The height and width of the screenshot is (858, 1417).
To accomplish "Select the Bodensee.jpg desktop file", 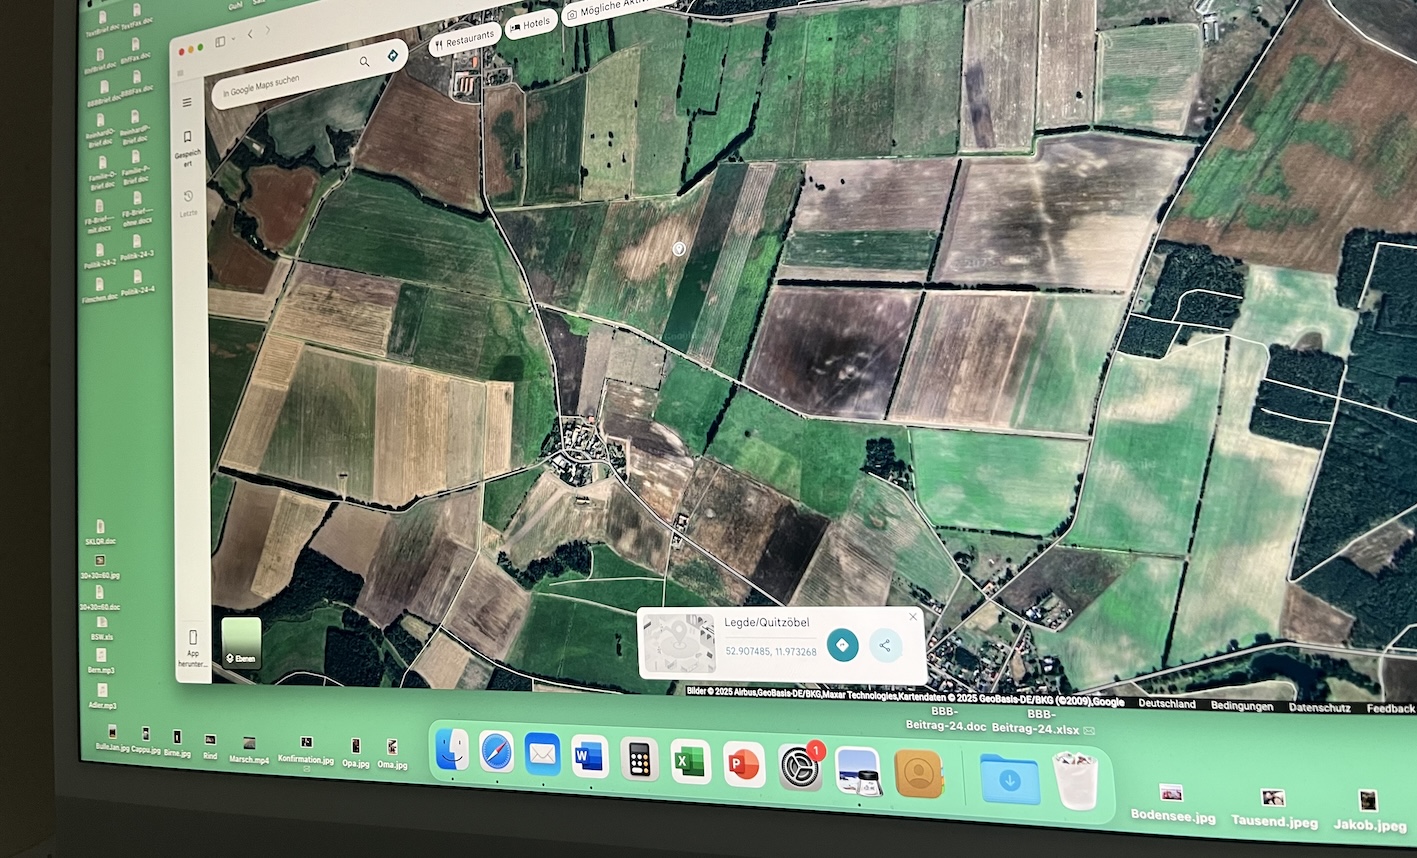I will pos(1172,804).
